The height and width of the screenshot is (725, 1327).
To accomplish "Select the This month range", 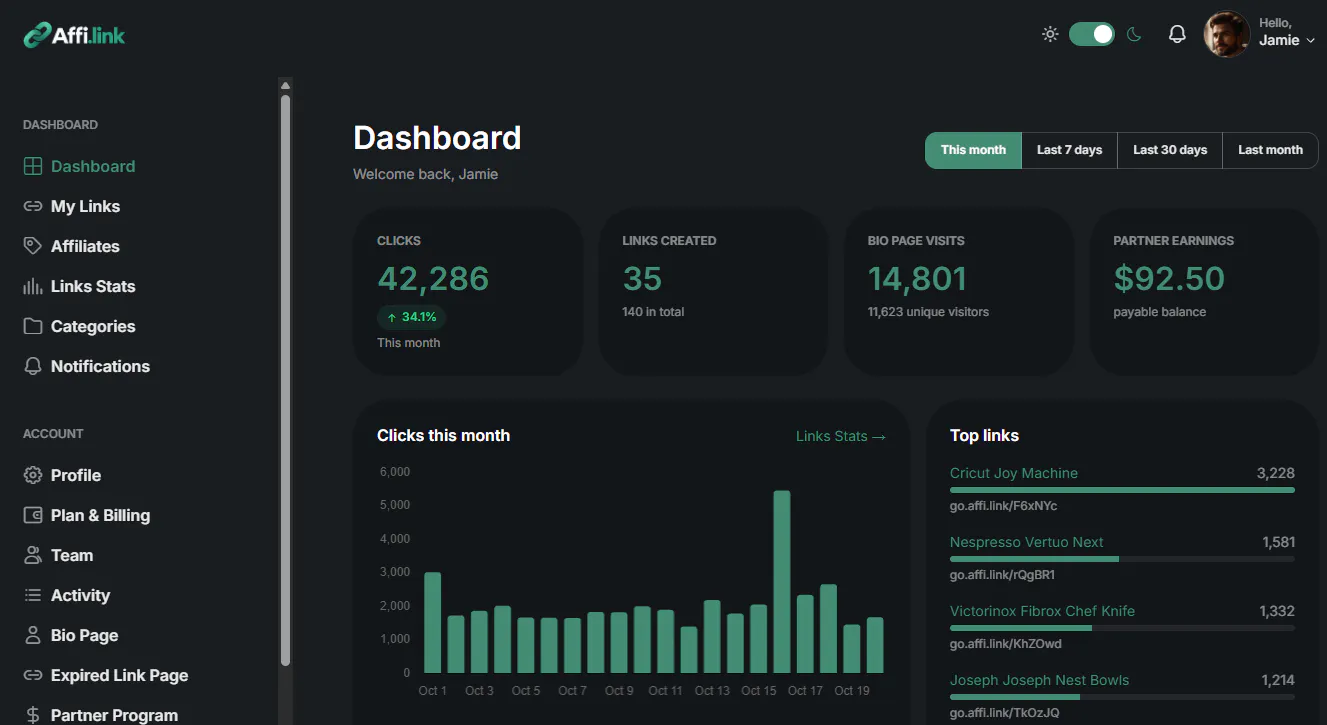I will (x=973, y=150).
